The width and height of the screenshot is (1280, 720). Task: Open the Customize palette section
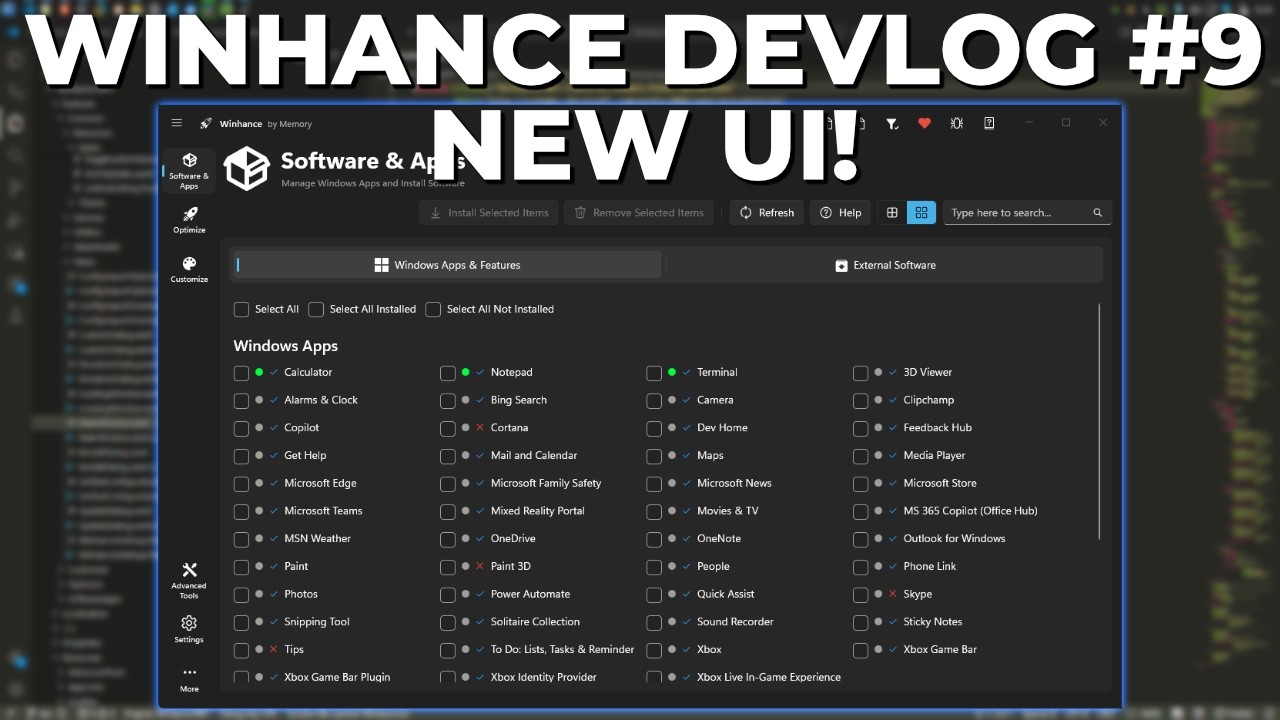click(x=189, y=269)
